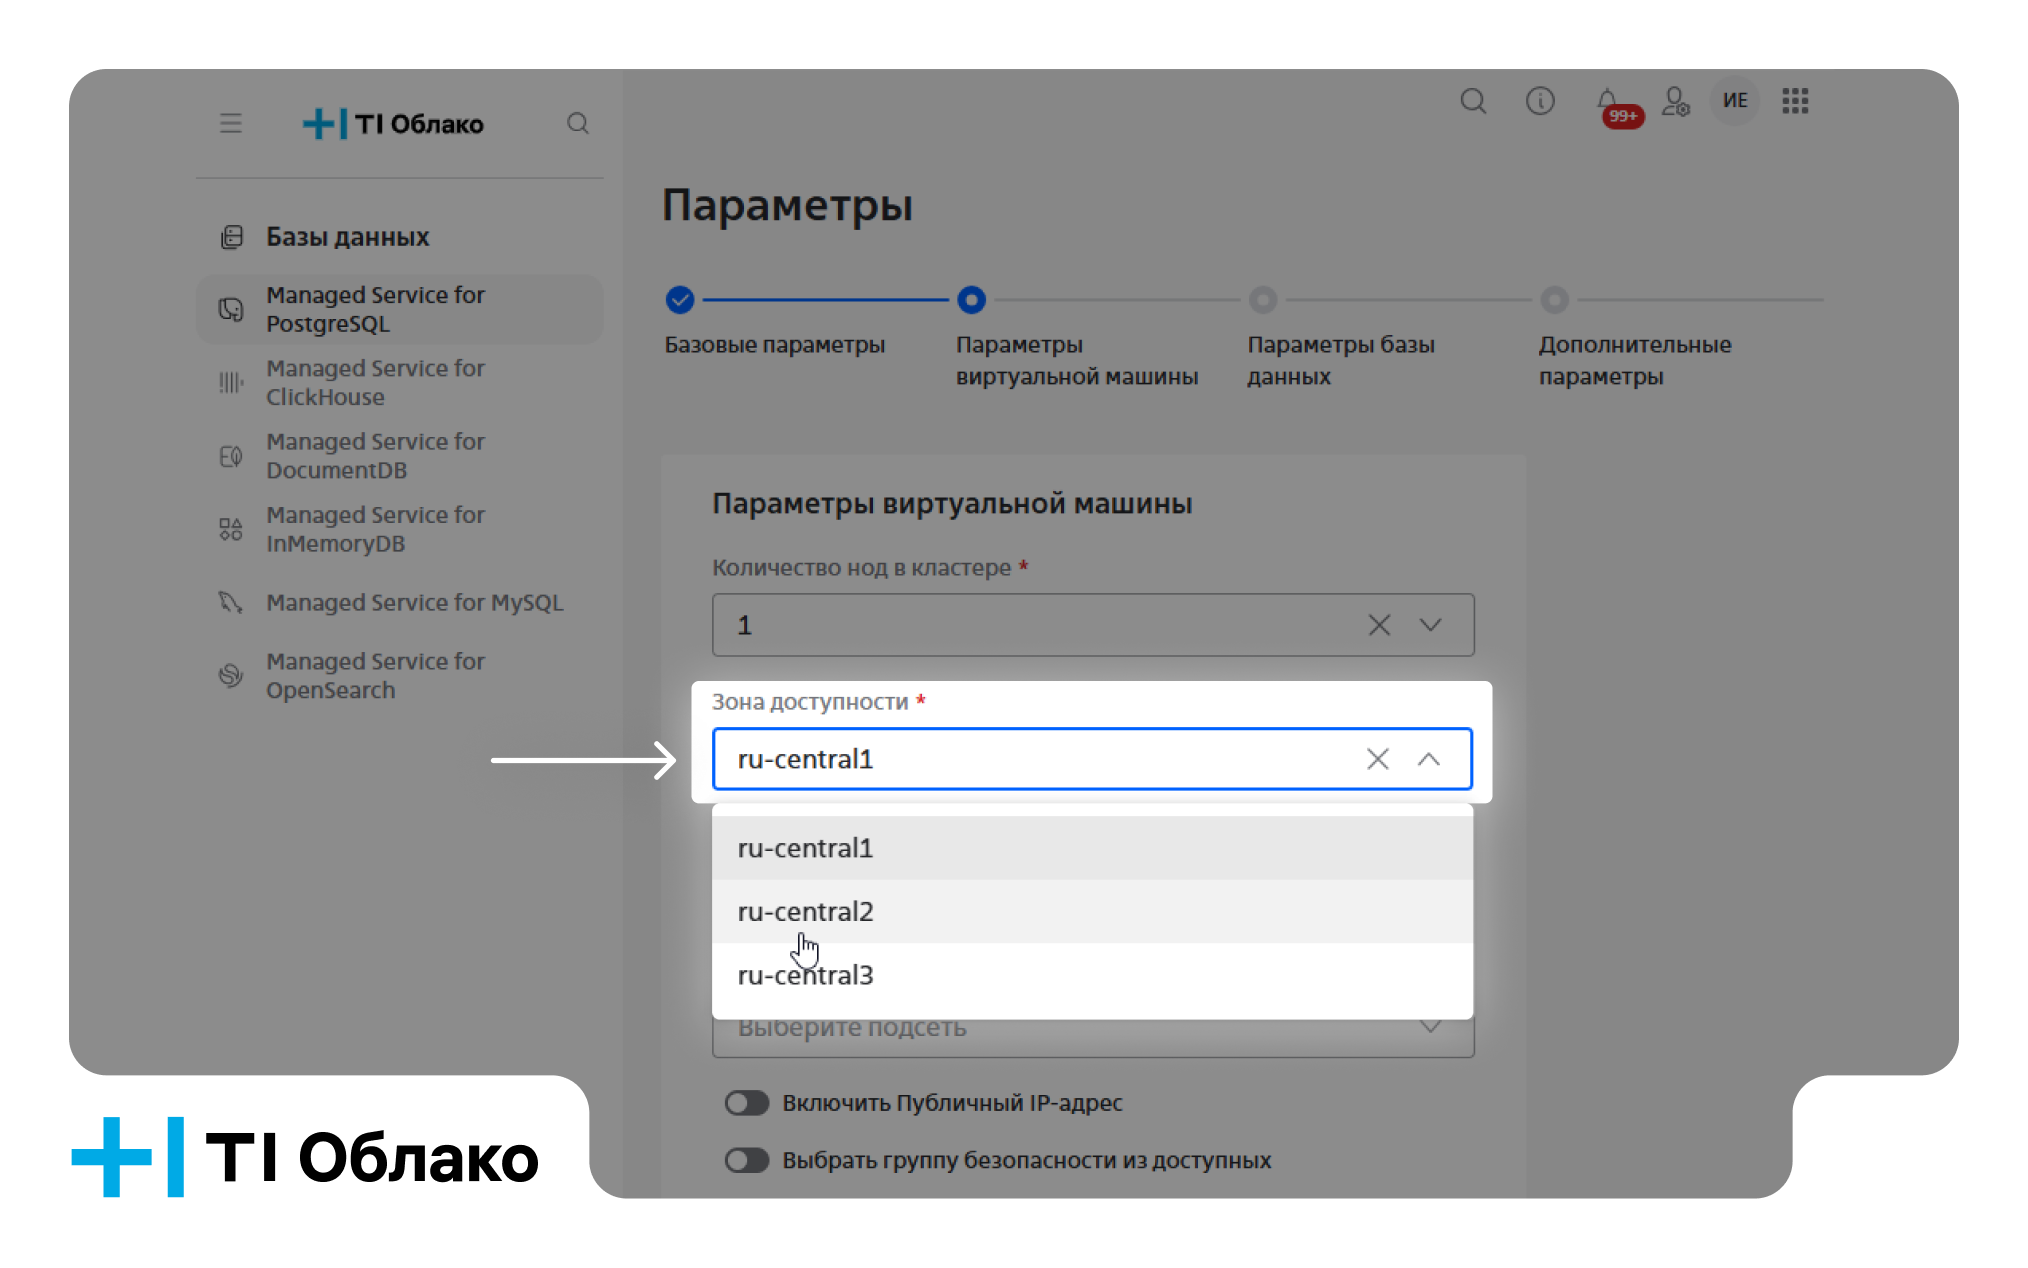Open the search magnifier in top bar
This screenshot has width=2028, height=1268.
[x=1473, y=101]
